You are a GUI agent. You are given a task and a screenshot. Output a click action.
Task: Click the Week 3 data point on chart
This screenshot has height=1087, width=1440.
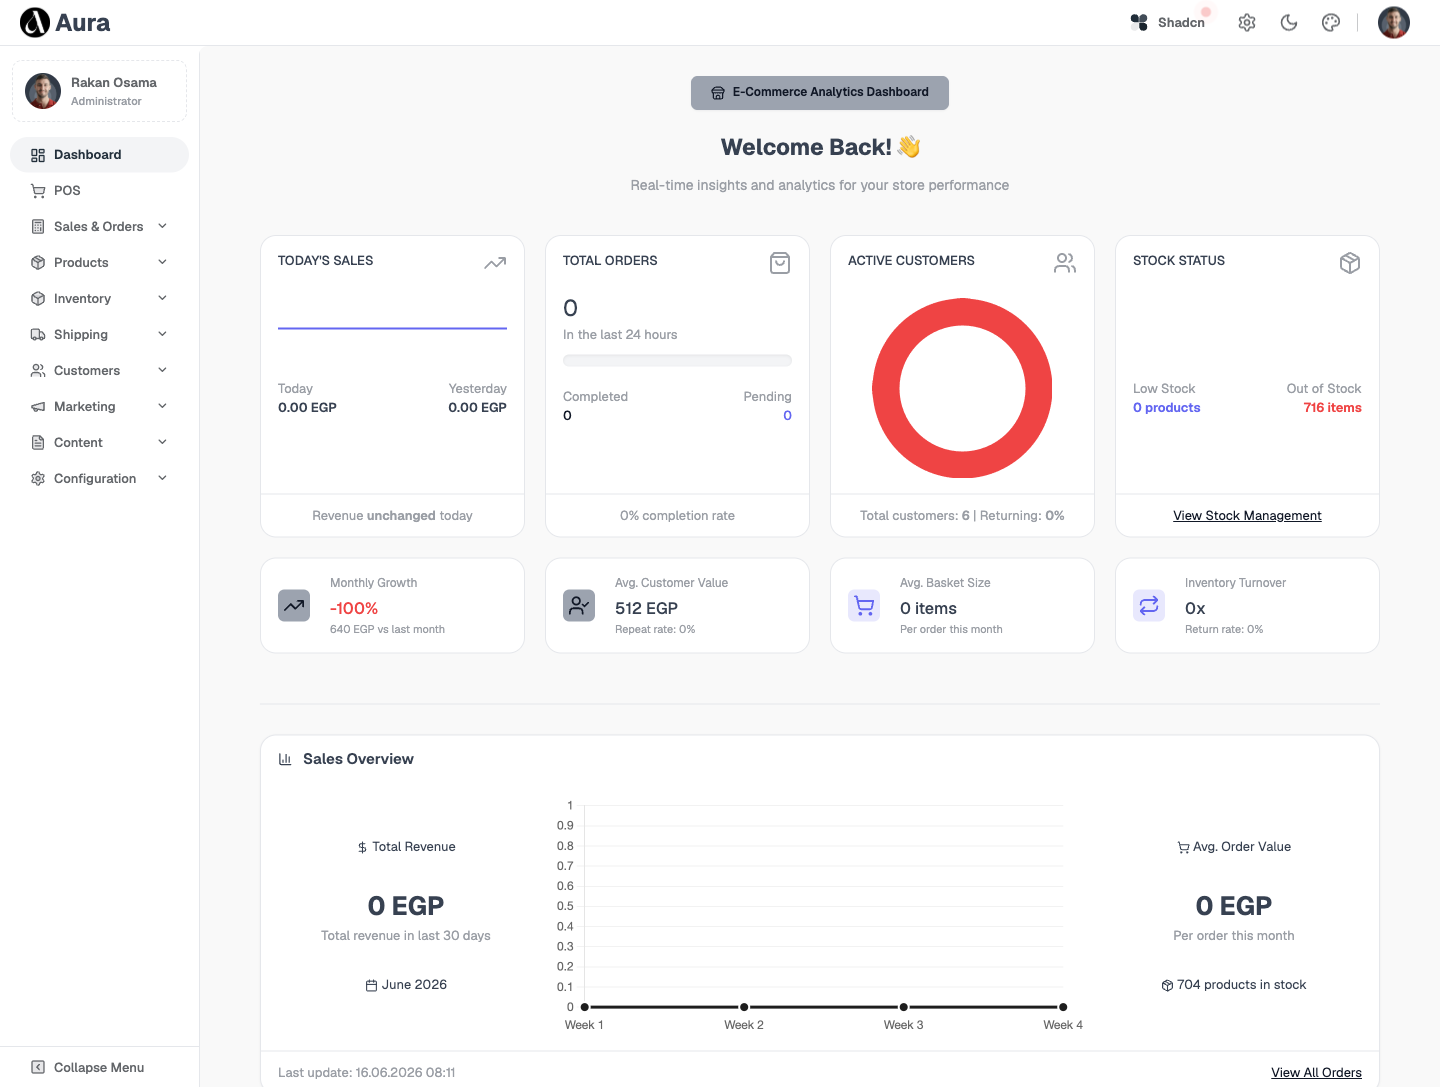pos(904,1007)
